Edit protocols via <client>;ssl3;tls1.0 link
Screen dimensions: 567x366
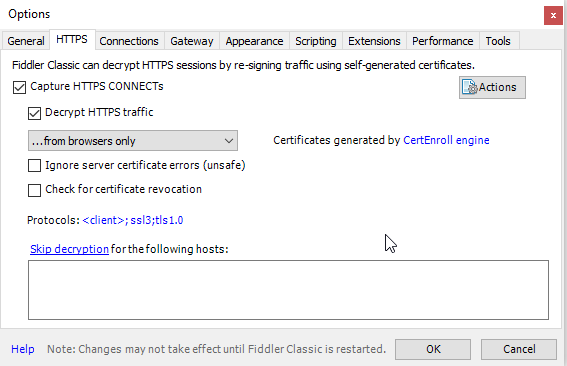[133, 220]
